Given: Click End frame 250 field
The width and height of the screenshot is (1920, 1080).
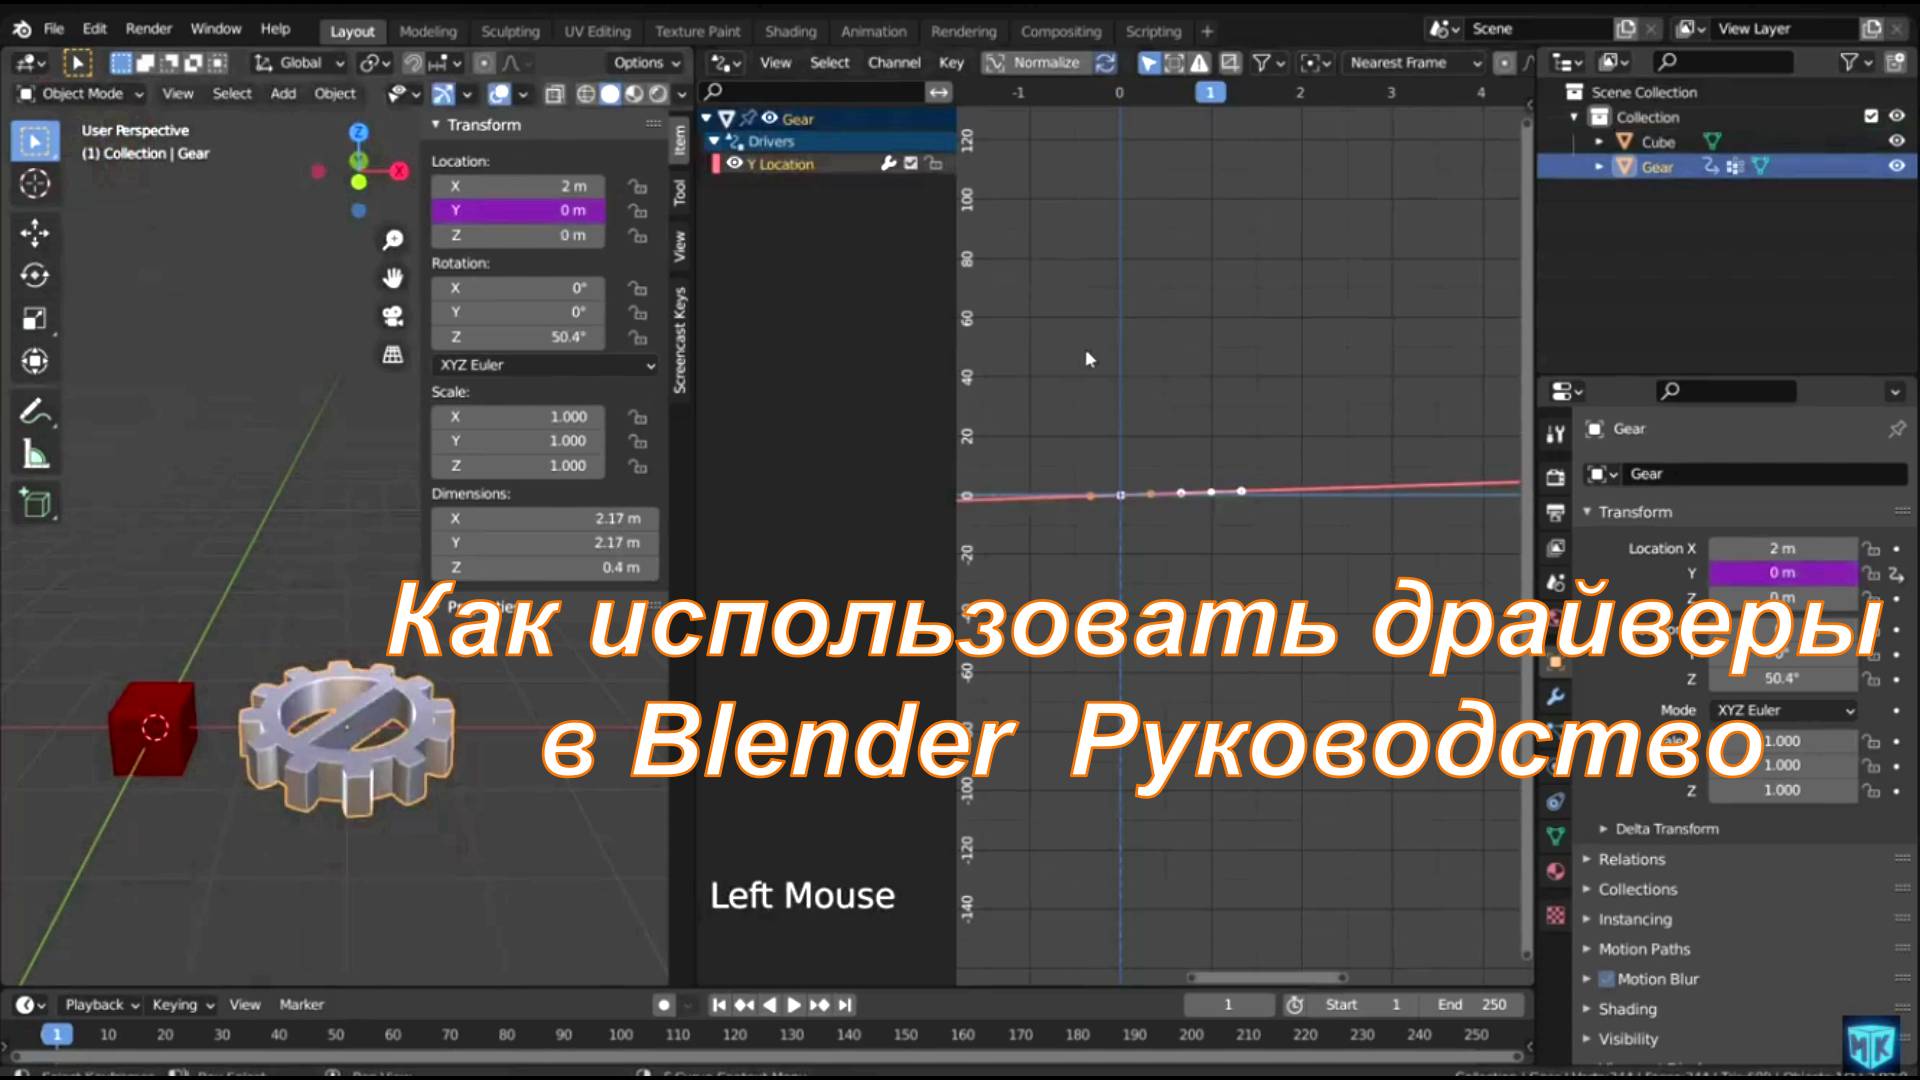Looking at the screenshot, I should (x=1472, y=1005).
